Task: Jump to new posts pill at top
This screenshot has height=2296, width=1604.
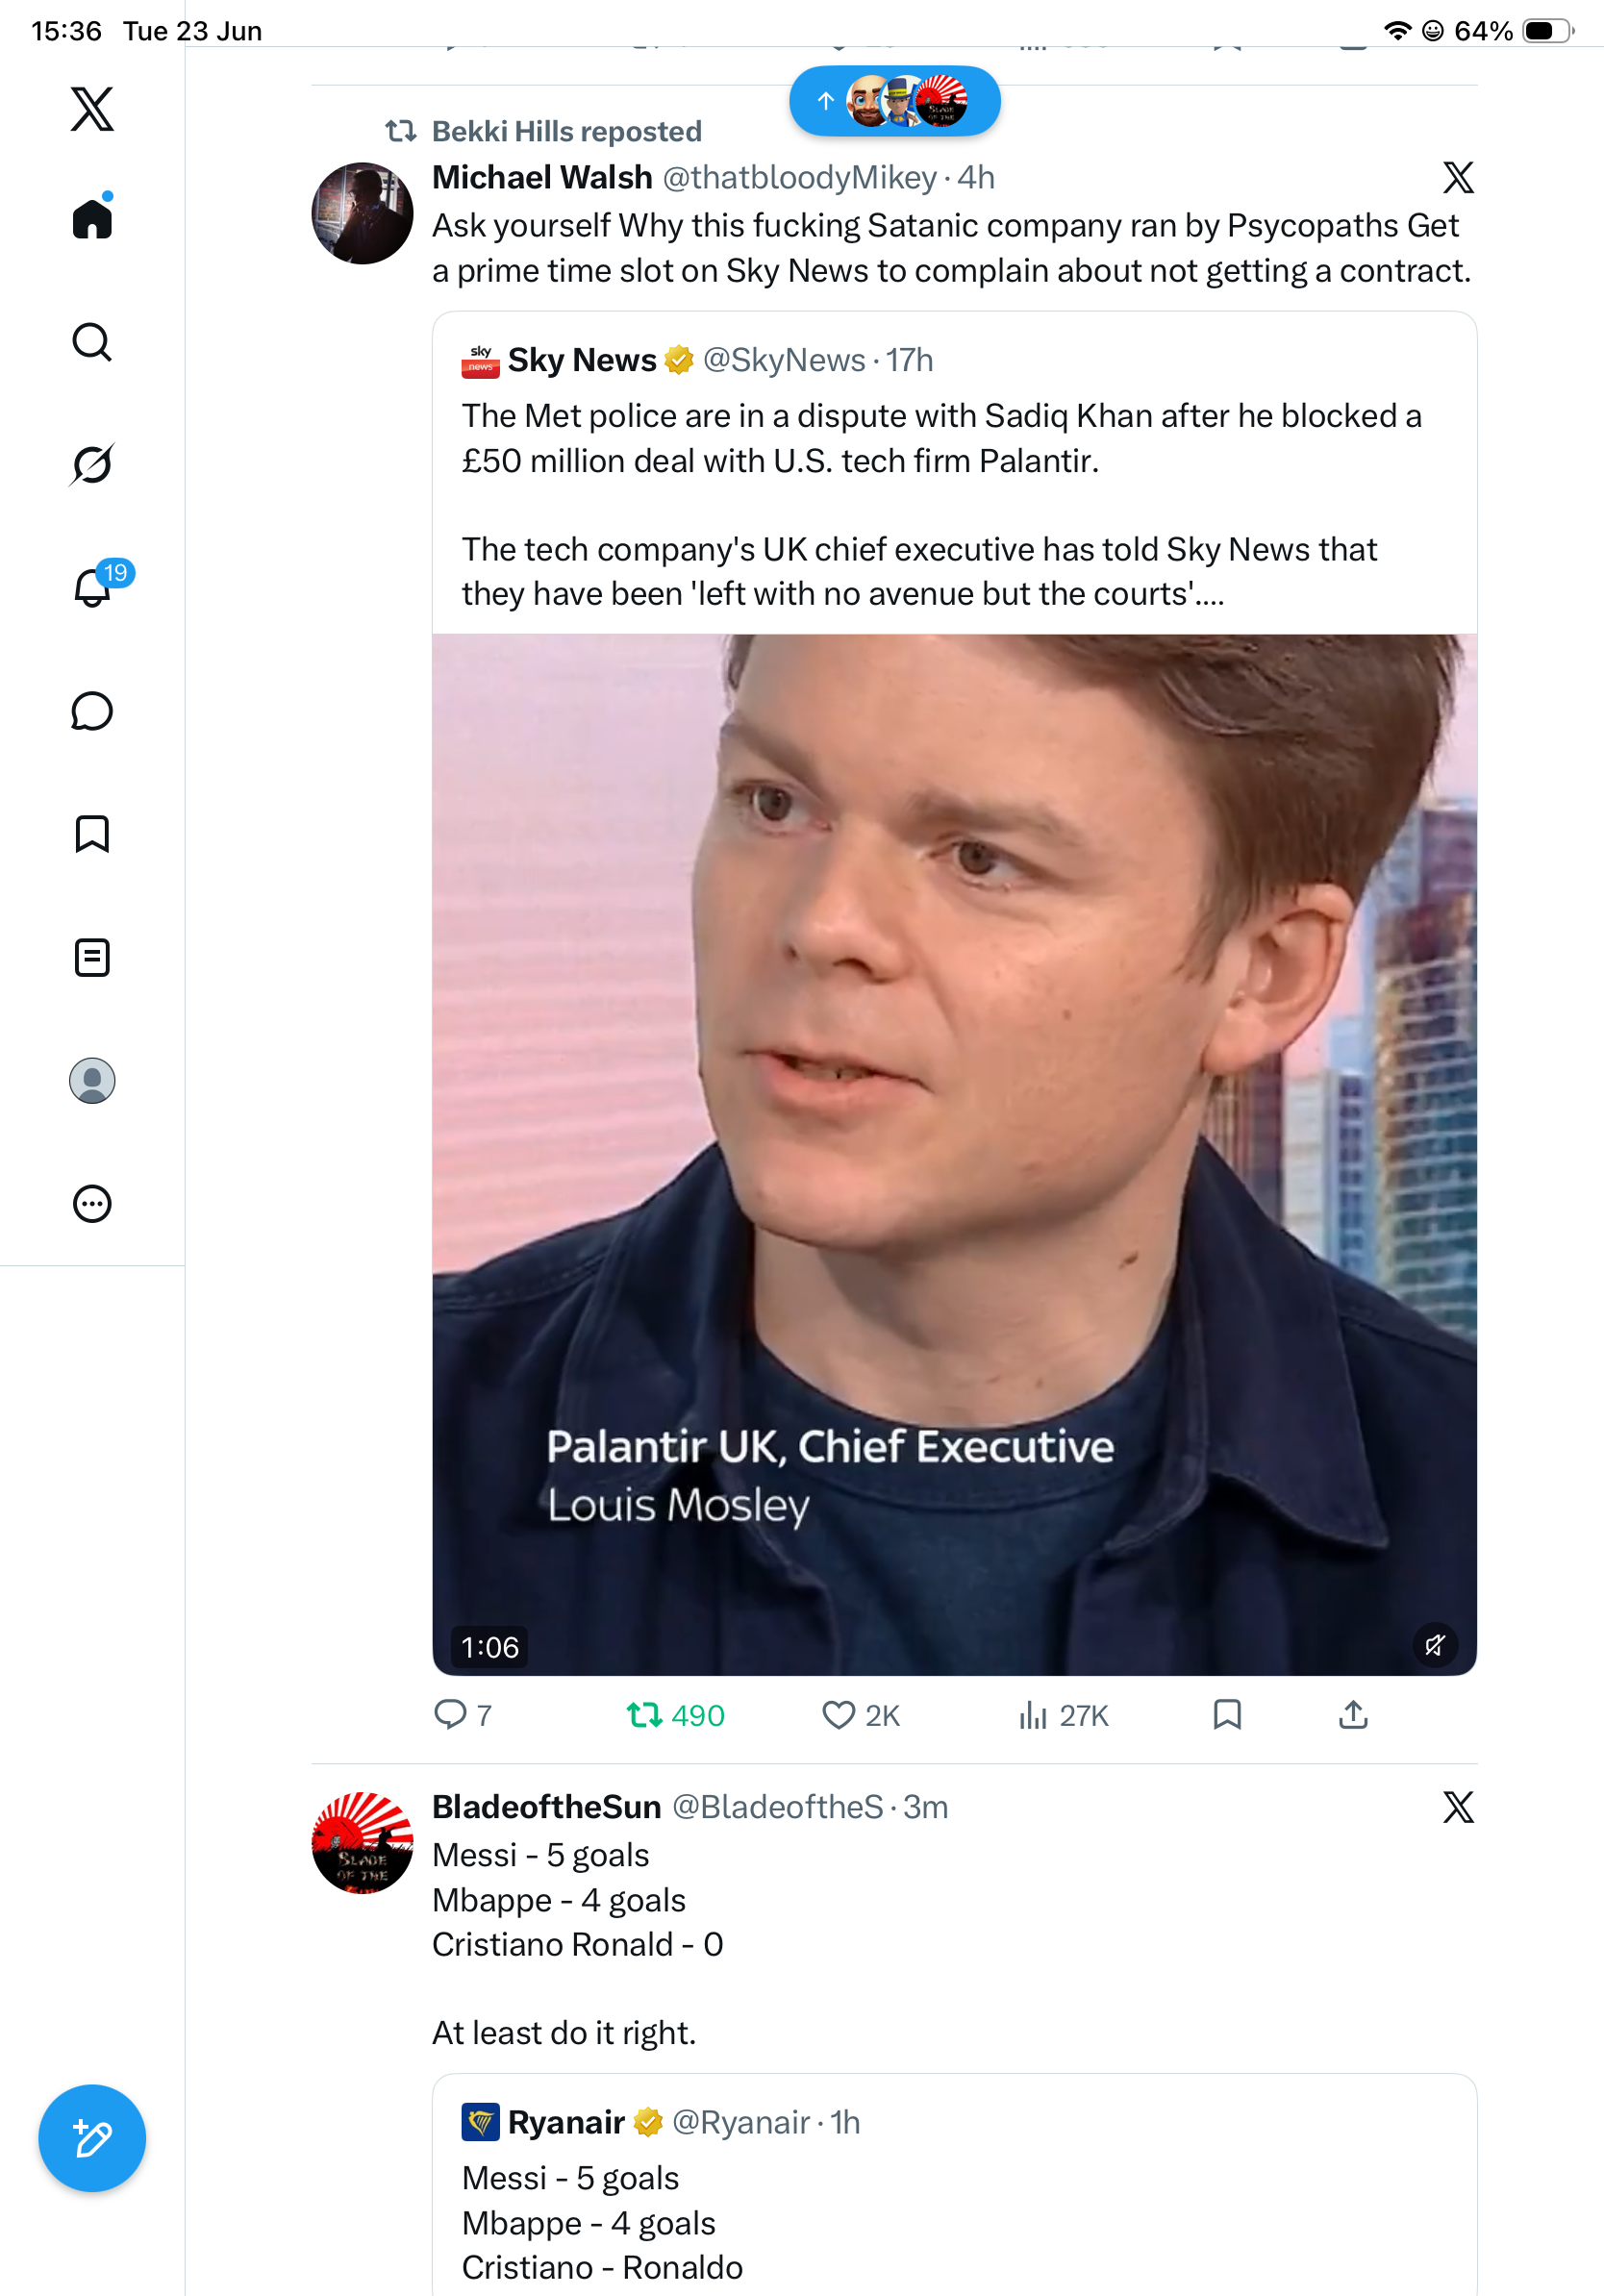Action: (x=895, y=101)
